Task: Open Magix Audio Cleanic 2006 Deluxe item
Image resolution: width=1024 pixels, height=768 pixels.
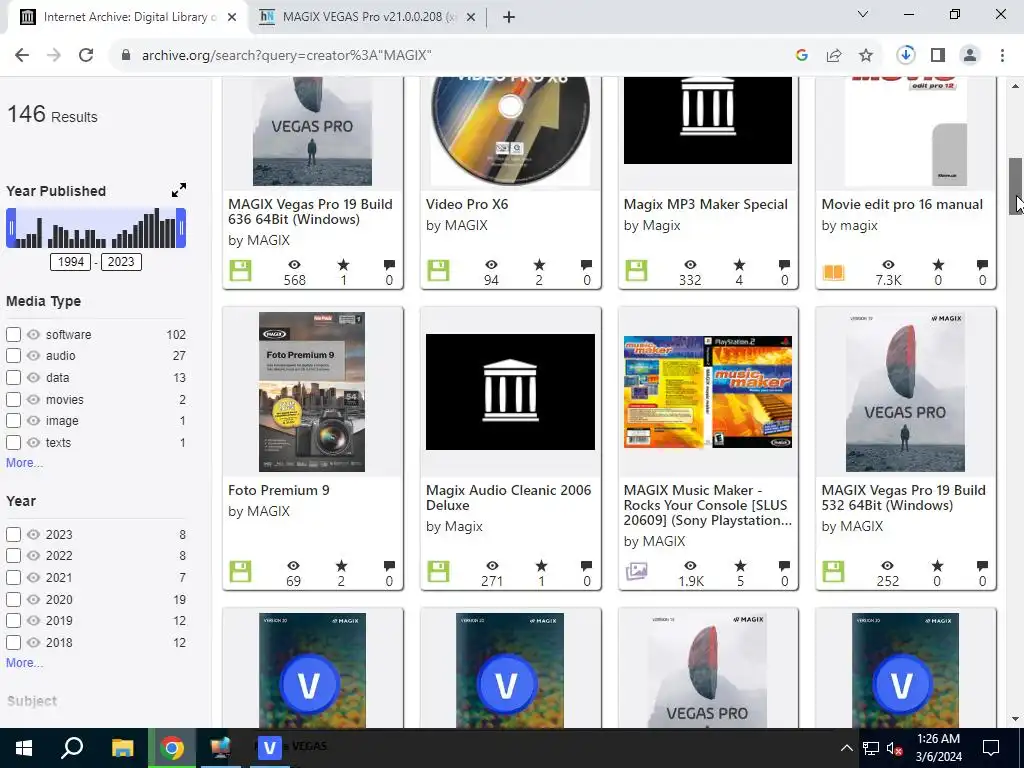Action: pos(508,498)
